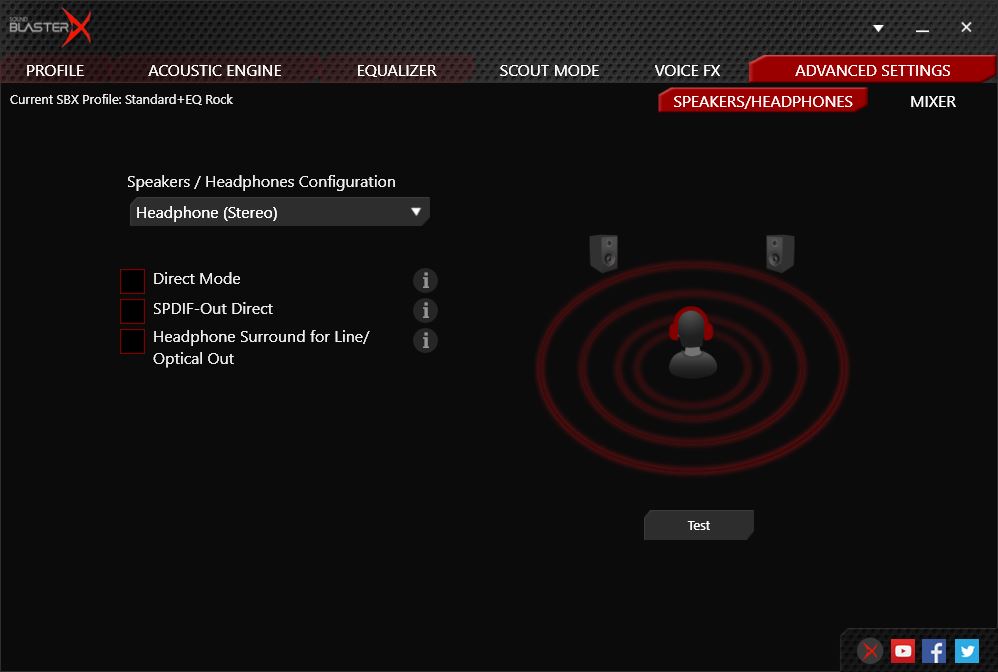998x672 pixels.
Task: Open the Twitter link icon
Action: pos(966,651)
